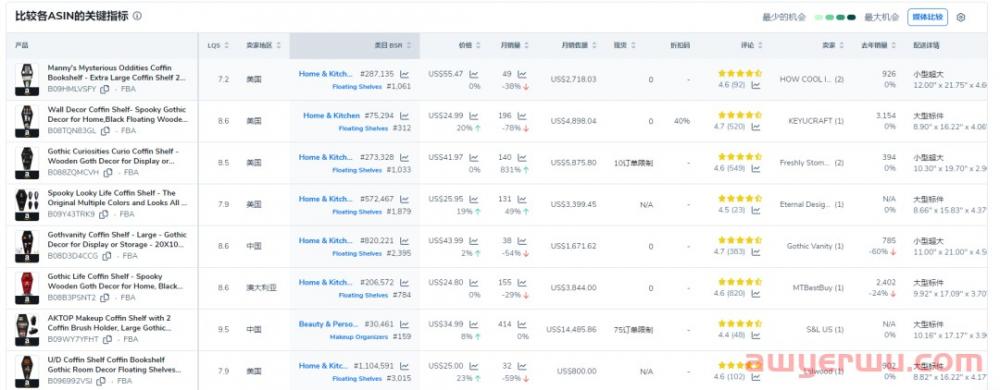1000x390 pixels.
Task: Open price history chart for US$24.99
Action: [x=474, y=115]
